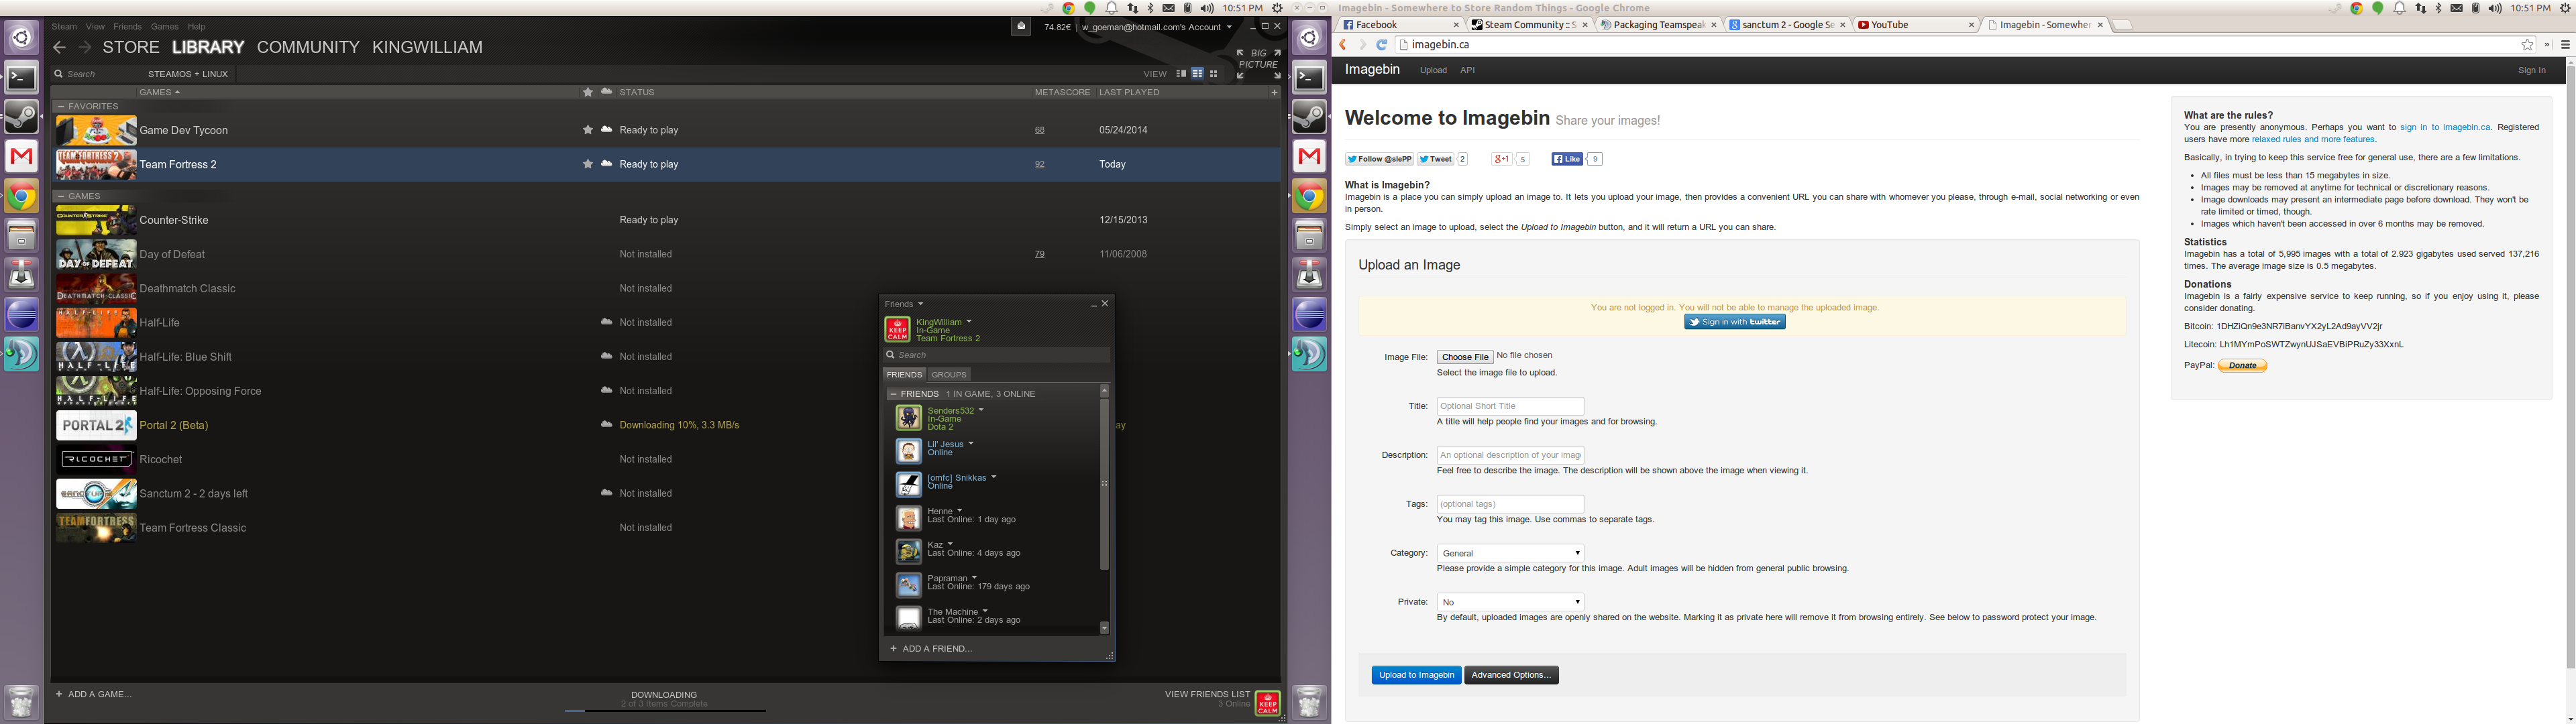The width and height of the screenshot is (2576, 724).
Task: Reload the Imagebin page in Chrome
Action: point(1381,45)
